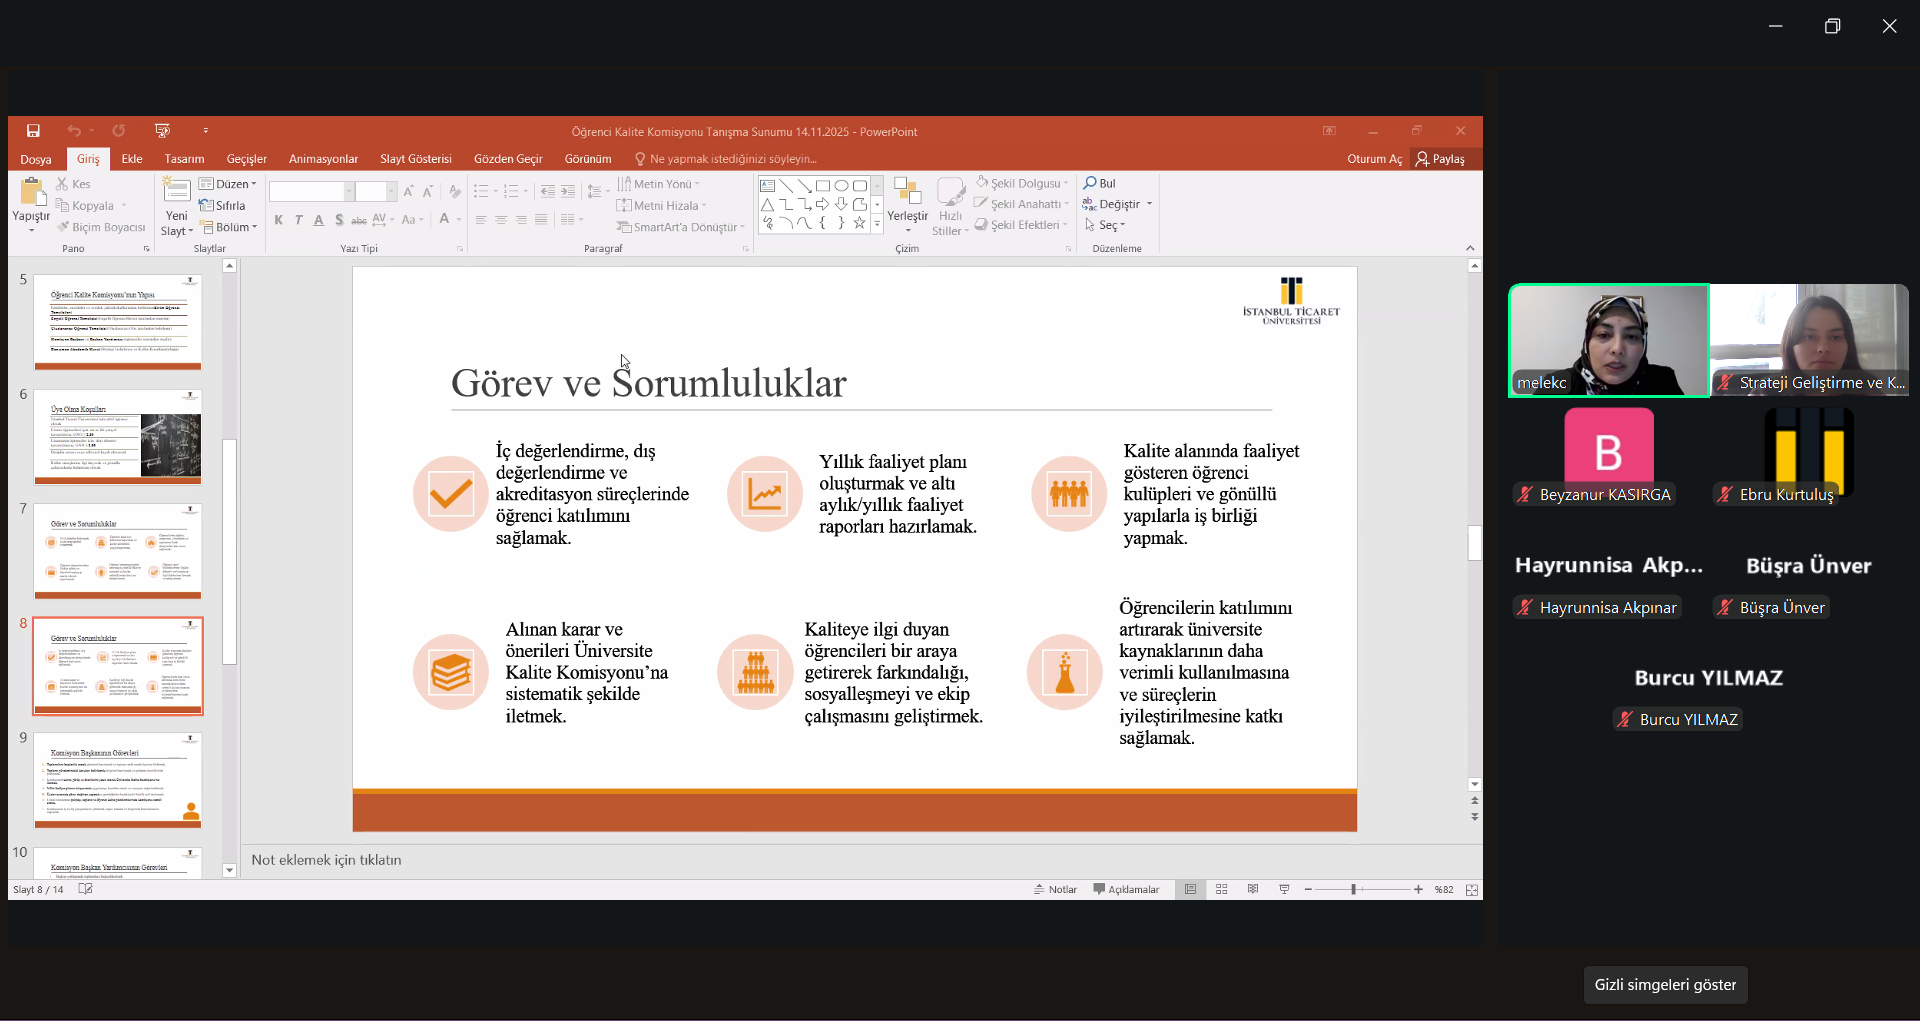The width and height of the screenshot is (1920, 1021).
Task: Select slide 7 thumbnail
Action: [118, 551]
